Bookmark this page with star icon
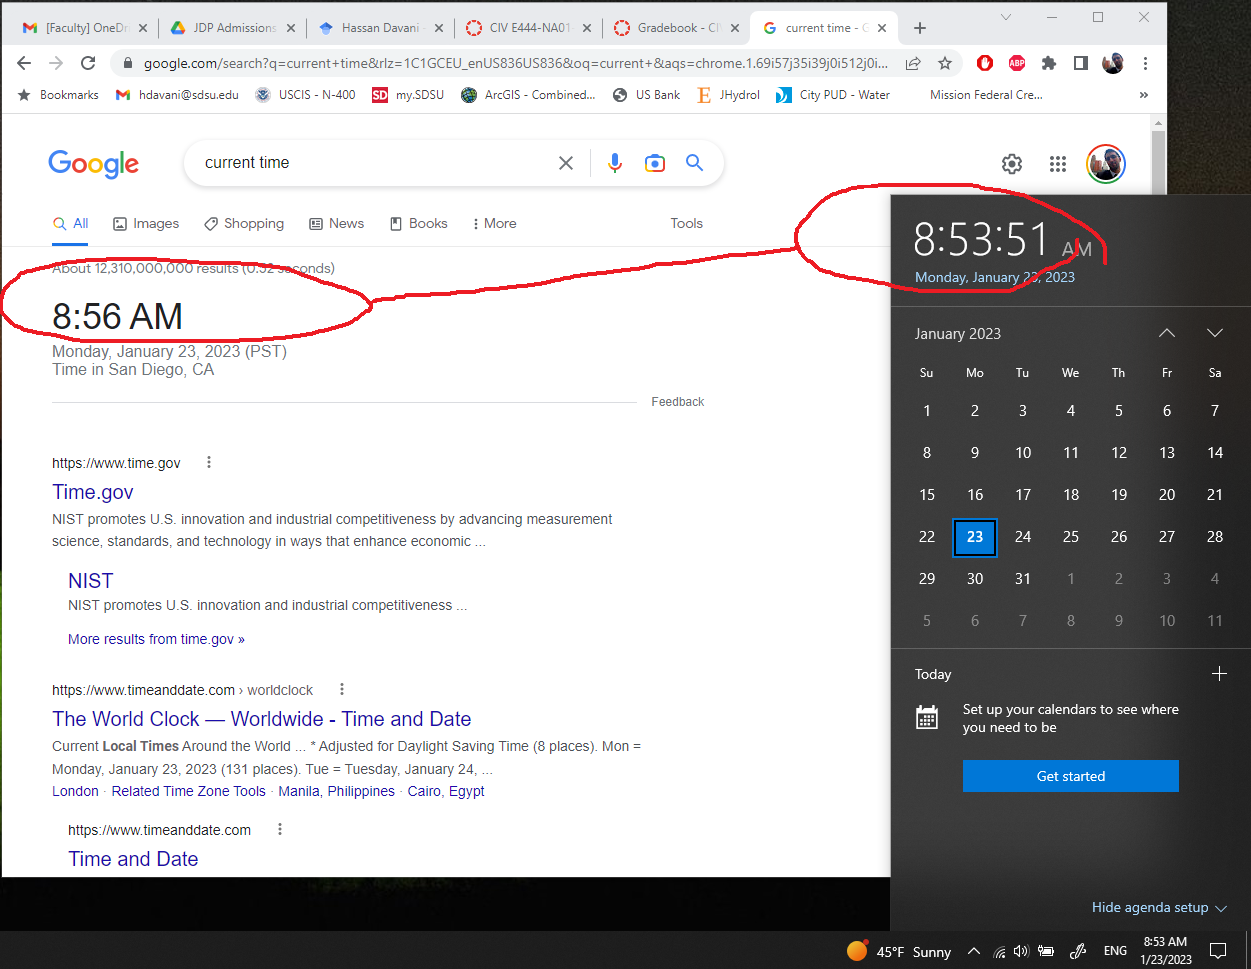The height and width of the screenshot is (969, 1251). [x=945, y=63]
